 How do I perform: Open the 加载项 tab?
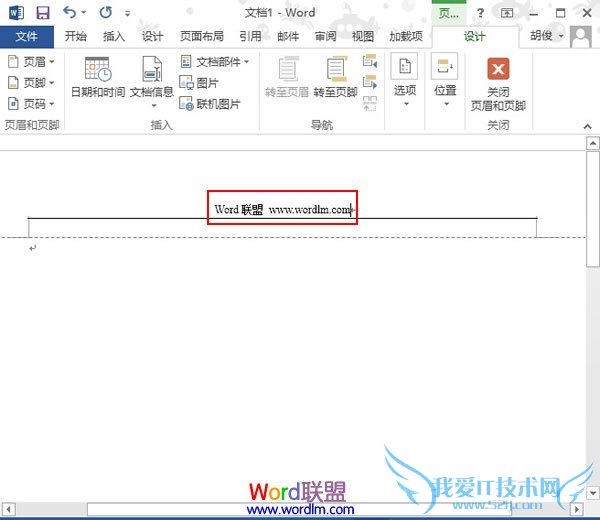point(406,37)
